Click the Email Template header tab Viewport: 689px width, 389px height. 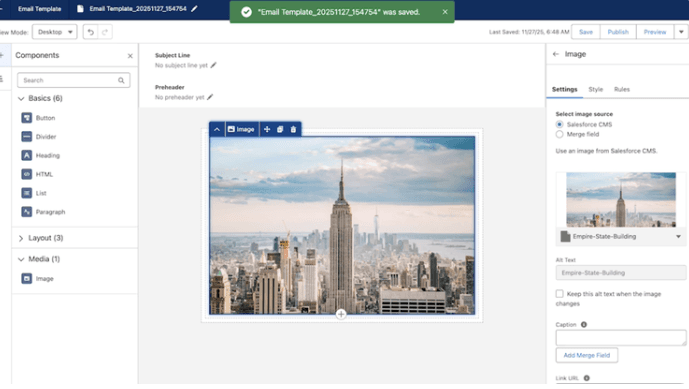40,9
